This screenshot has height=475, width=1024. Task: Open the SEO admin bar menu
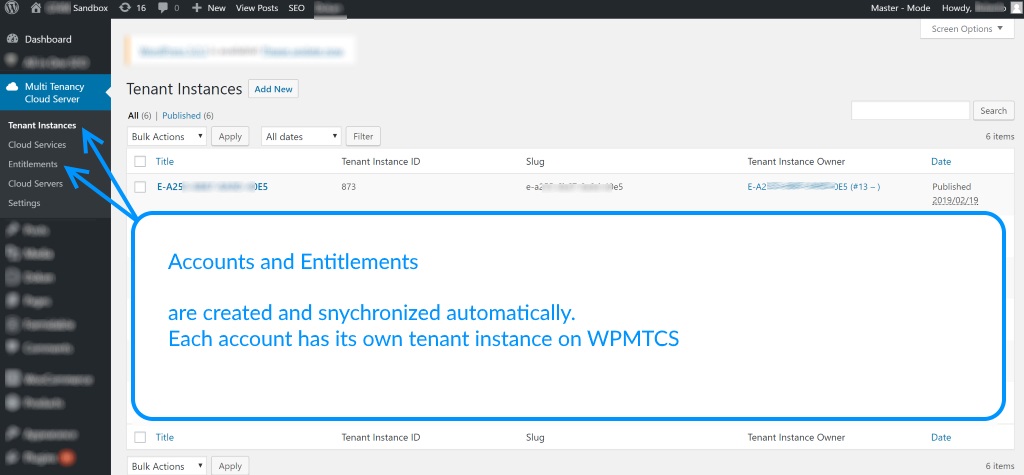296,8
